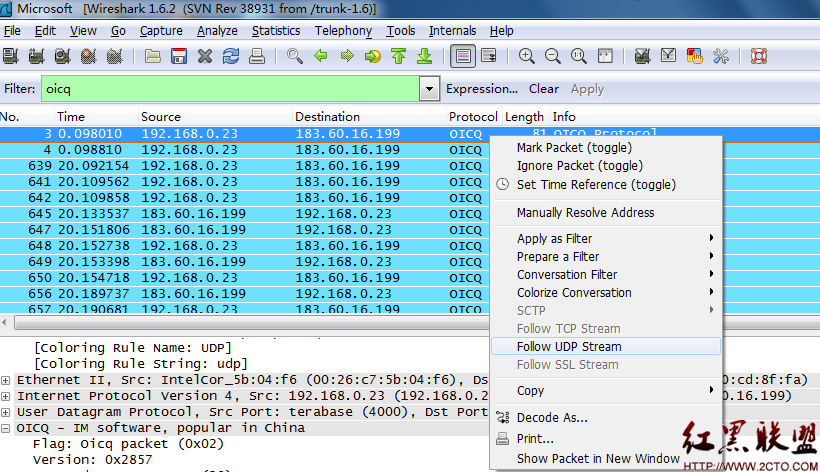Choose Mark Packet (toggle) in context menu
Screen dimensions: 820x472
pyautogui.click(x=574, y=148)
